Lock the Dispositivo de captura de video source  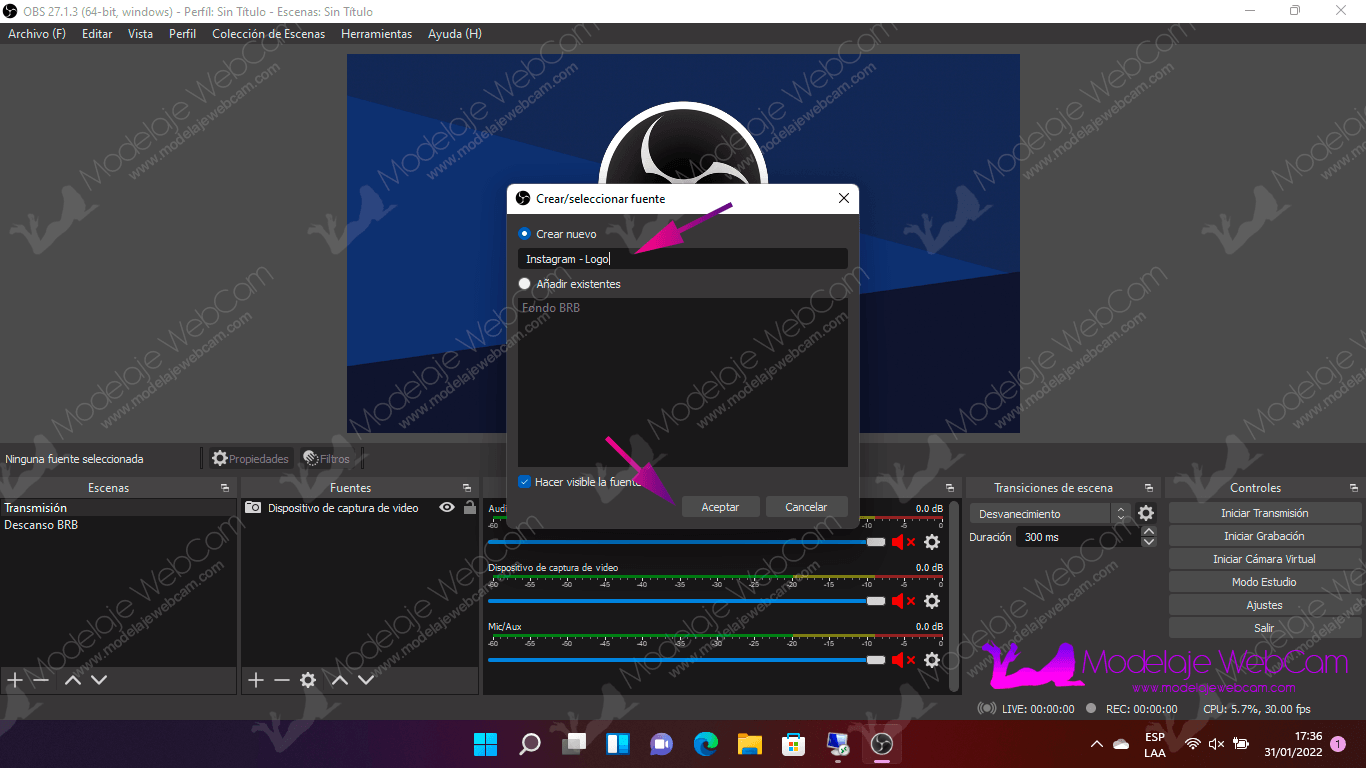point(469,508)
